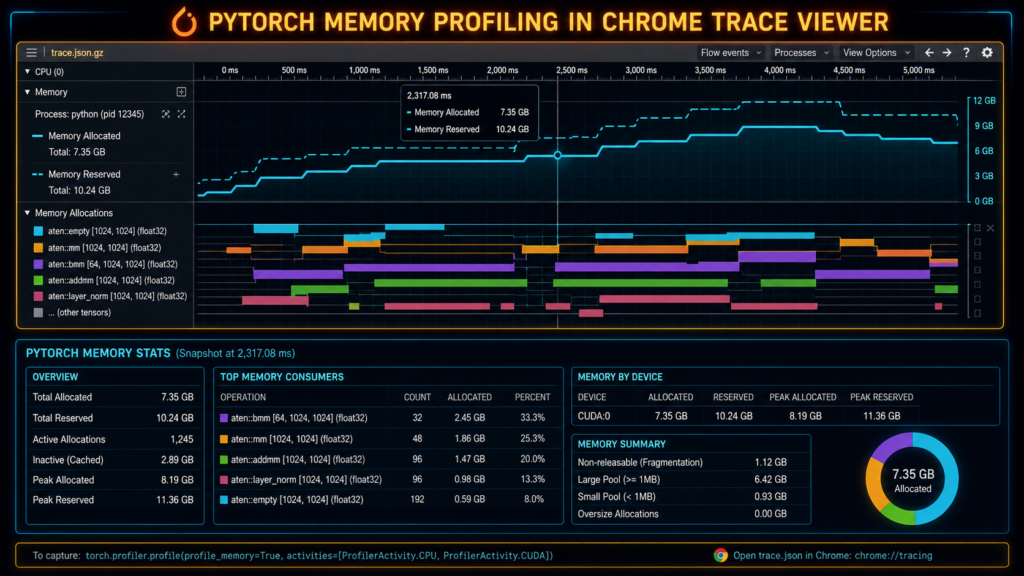Screen dimensions: 1024x576
Task: Collapse the CPU (0) section
Action: click(x=27, y=71)
